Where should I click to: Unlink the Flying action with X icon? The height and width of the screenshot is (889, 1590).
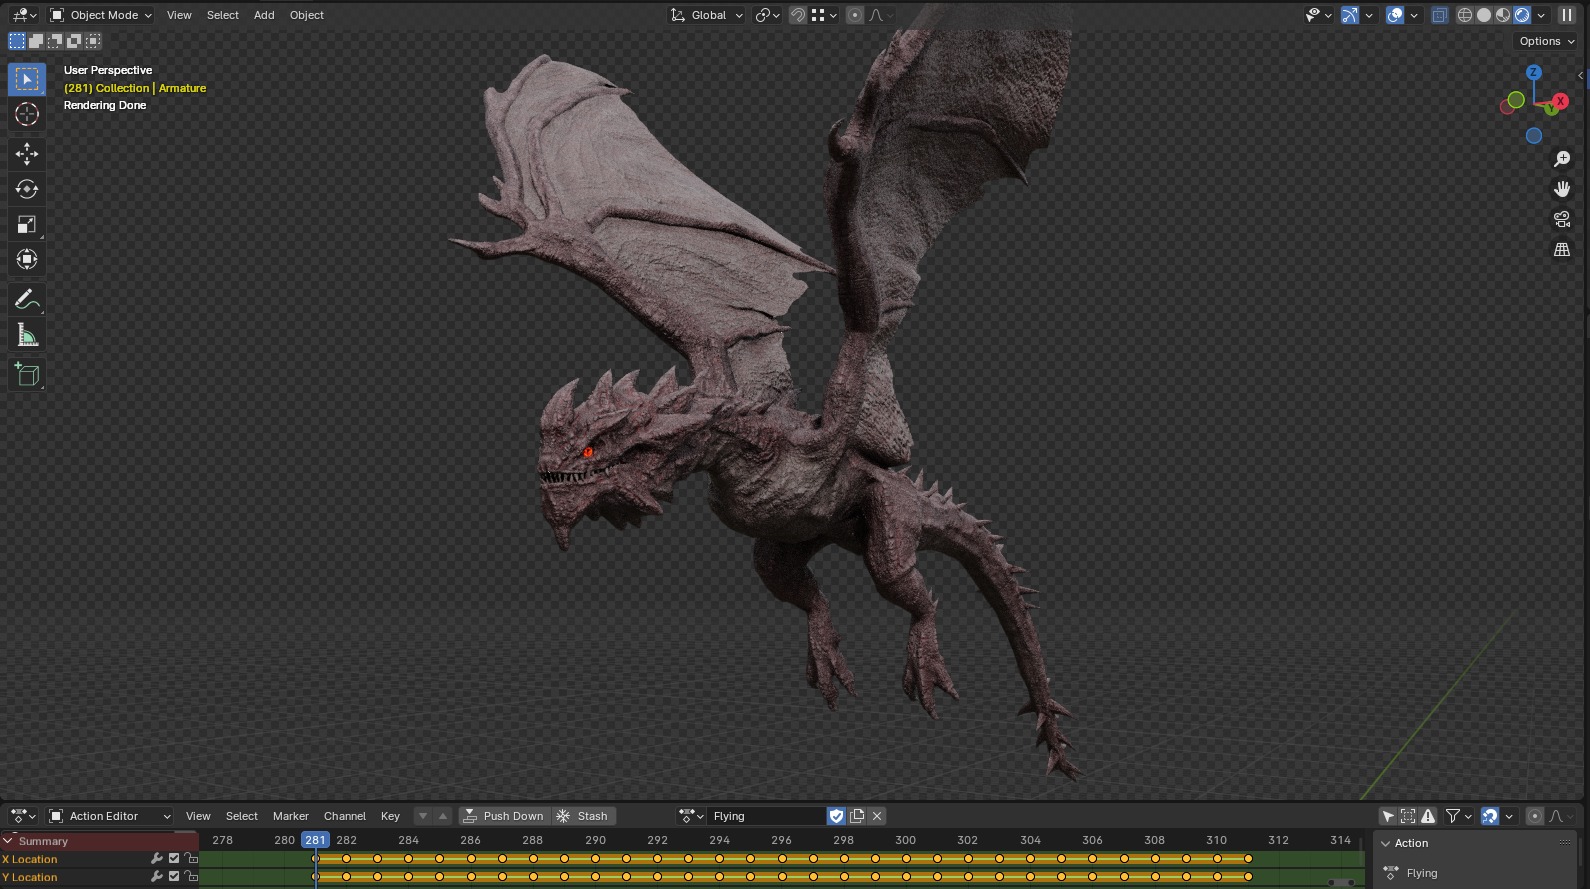coord(877,816)
